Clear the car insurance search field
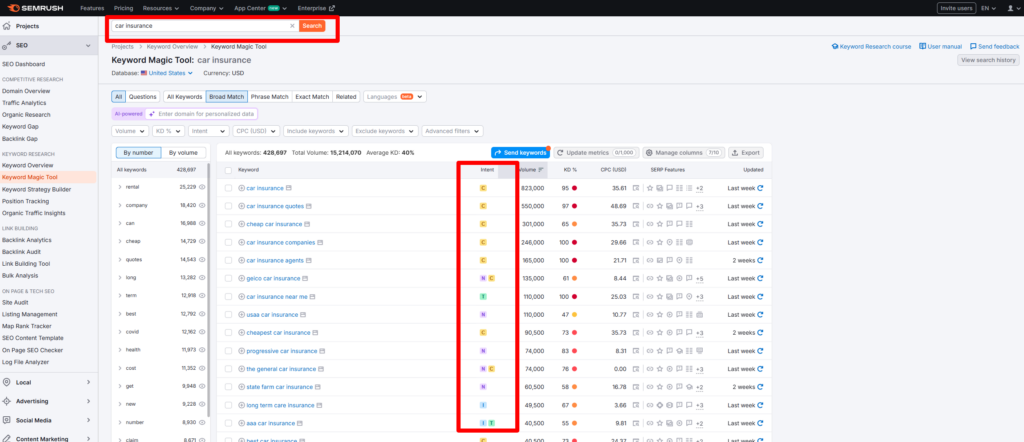 pos(292,26)
